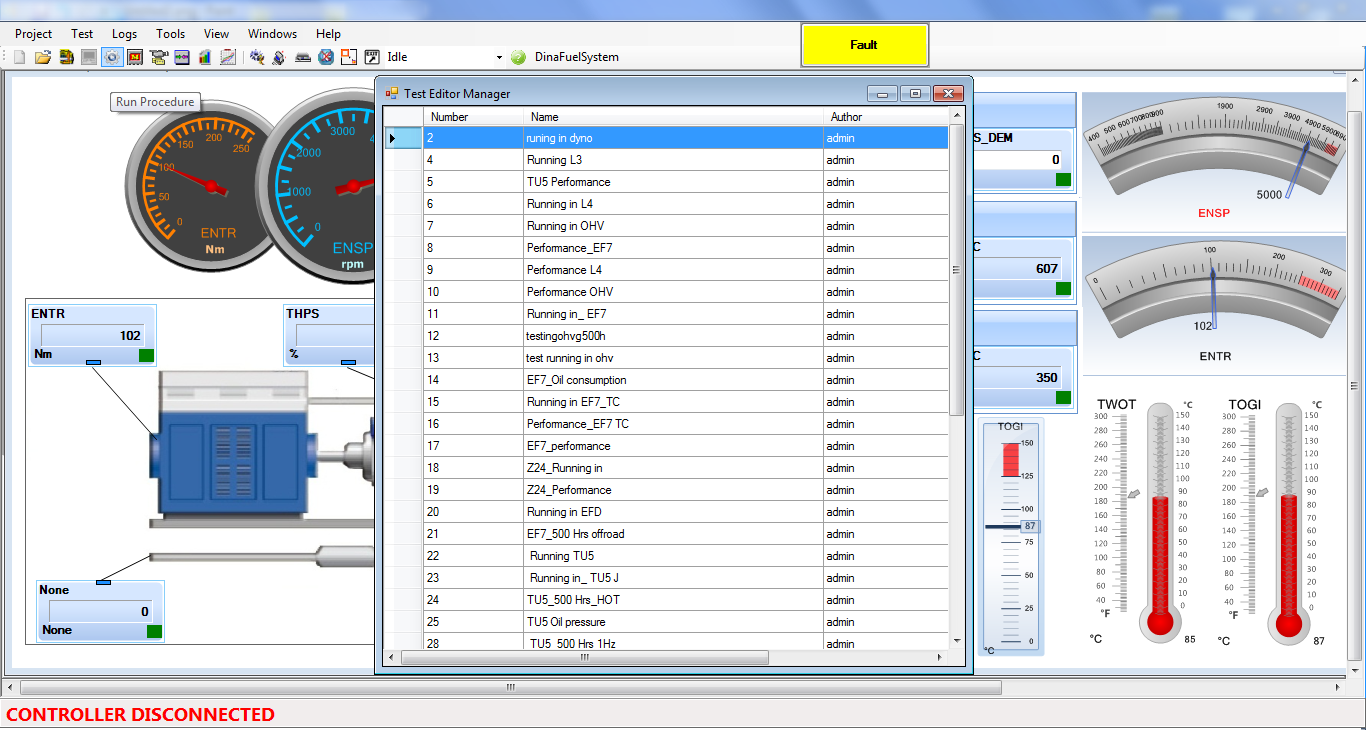Viewport: 1366px width, 730px height.
Task: Click the None widget value field showing 0
Action: pos(100,611)
